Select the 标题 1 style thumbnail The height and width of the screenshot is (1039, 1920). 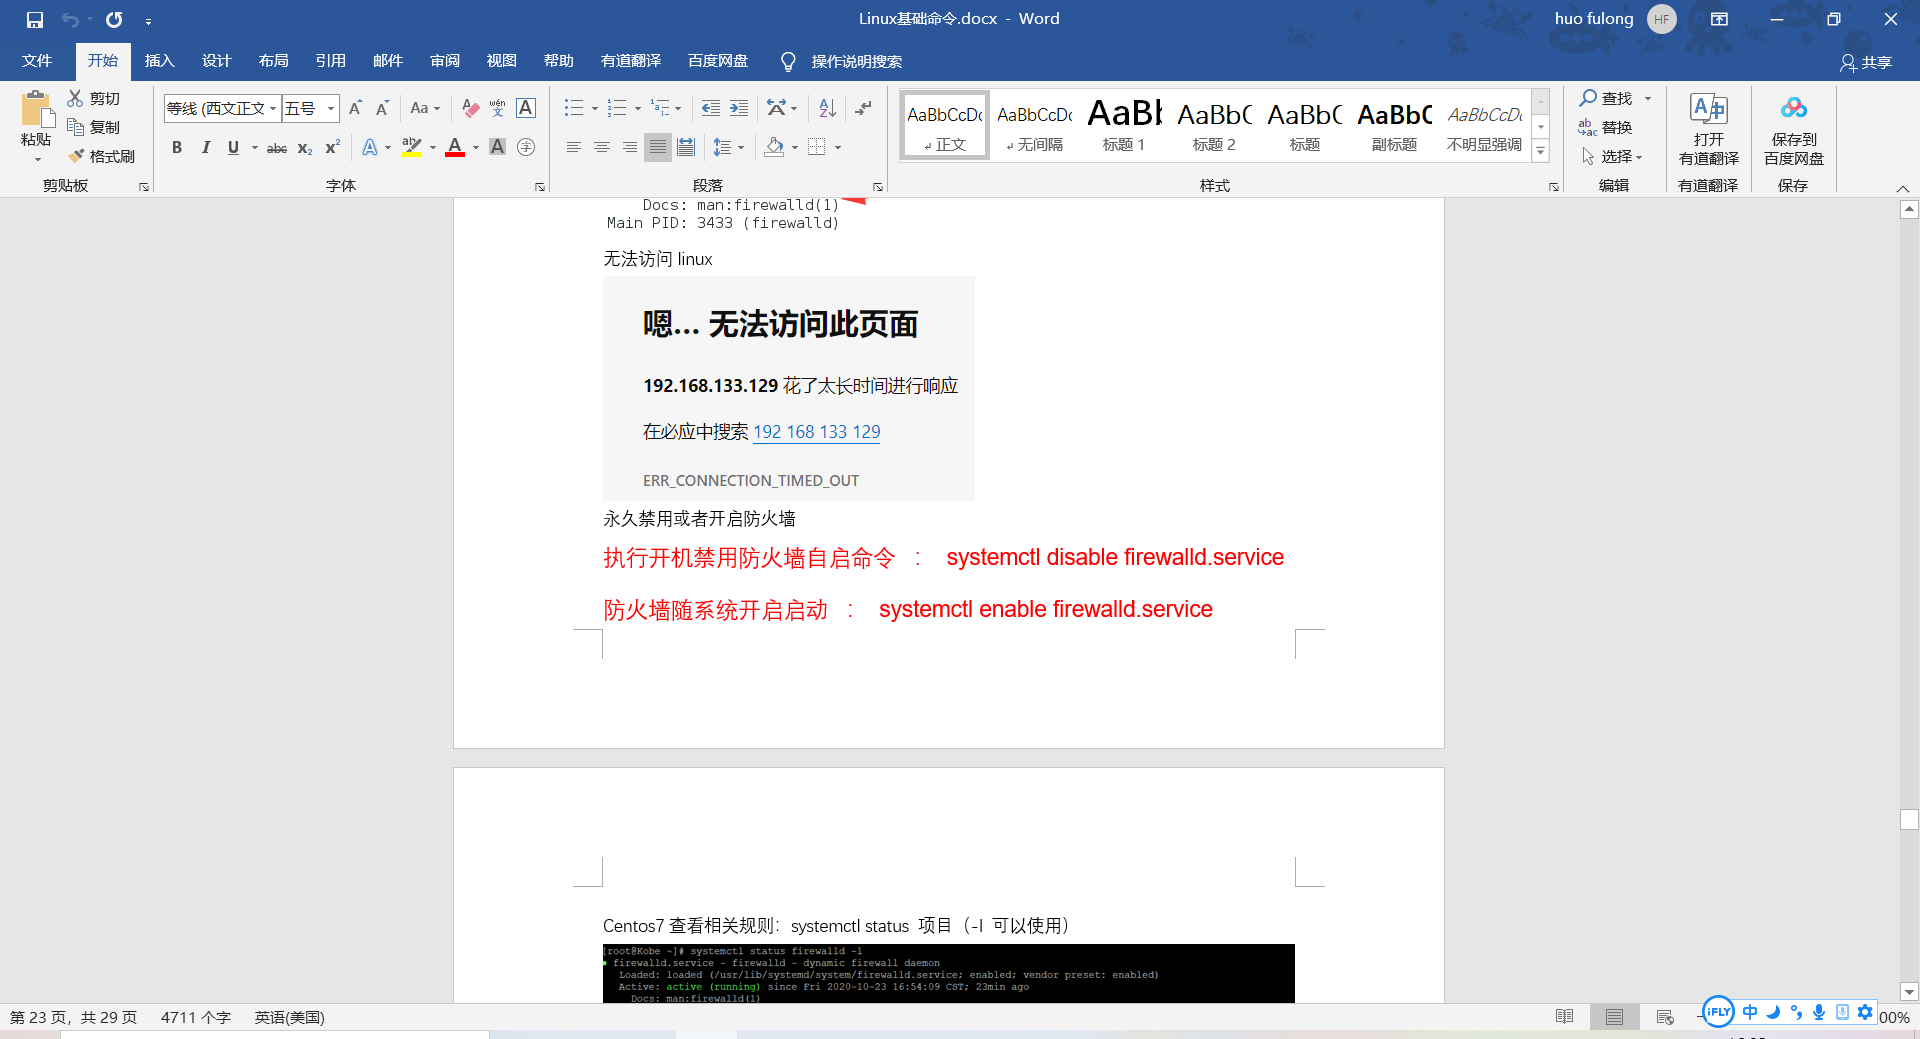pos(1123,124)
